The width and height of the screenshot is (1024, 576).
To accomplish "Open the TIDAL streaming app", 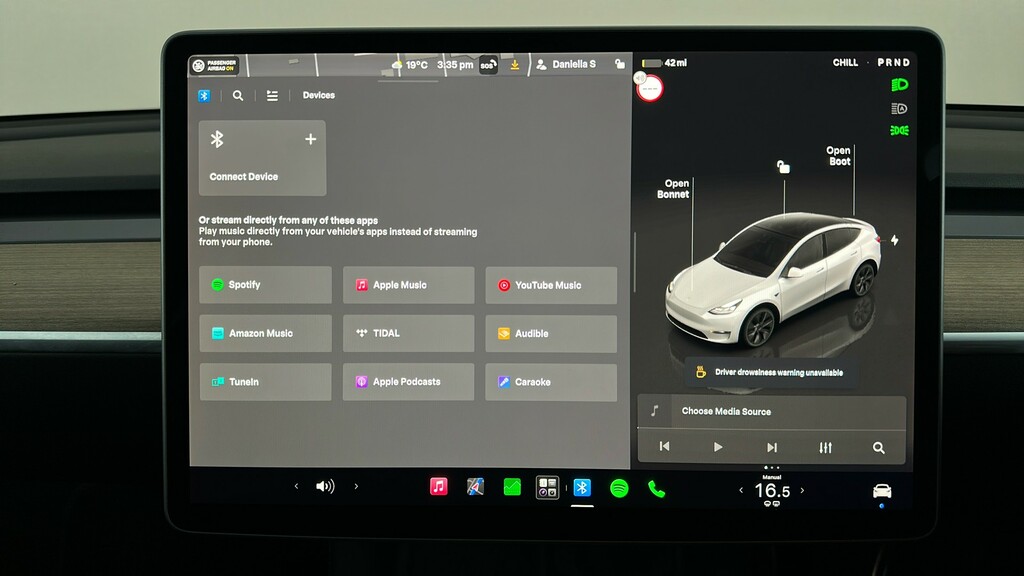I will (x=408, y=333).
